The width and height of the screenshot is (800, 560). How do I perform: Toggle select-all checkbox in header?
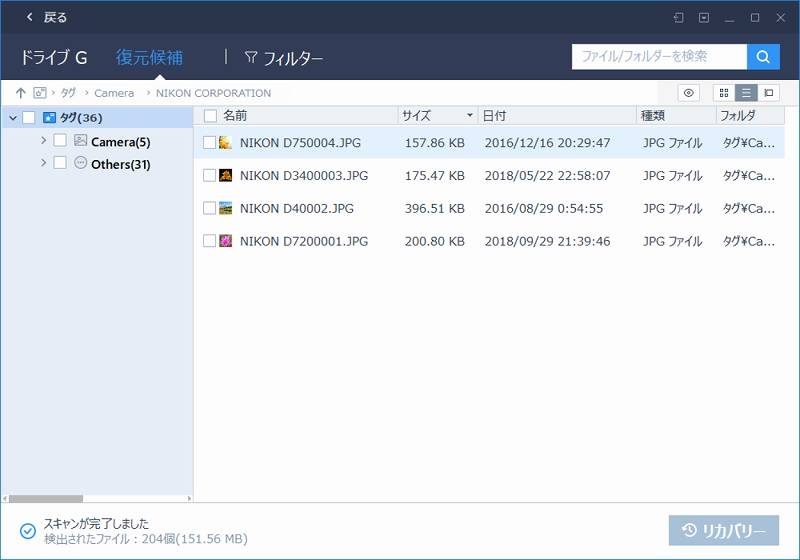pyautogui.click(x=209, y=116)
